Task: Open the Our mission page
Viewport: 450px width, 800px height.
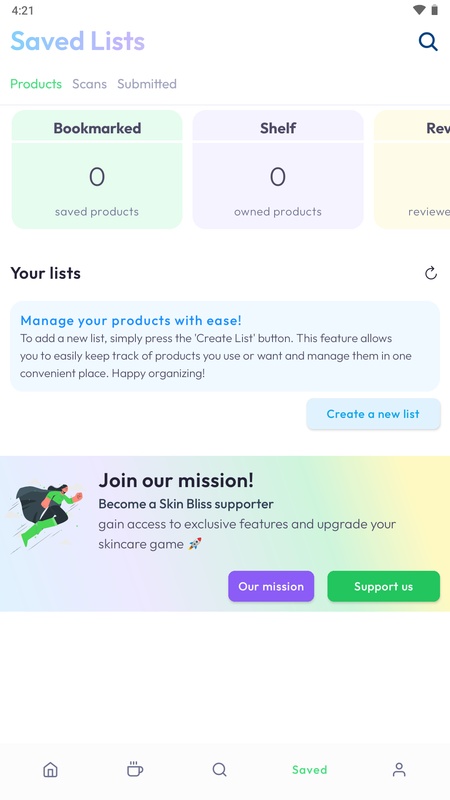Action: point(271,586)
